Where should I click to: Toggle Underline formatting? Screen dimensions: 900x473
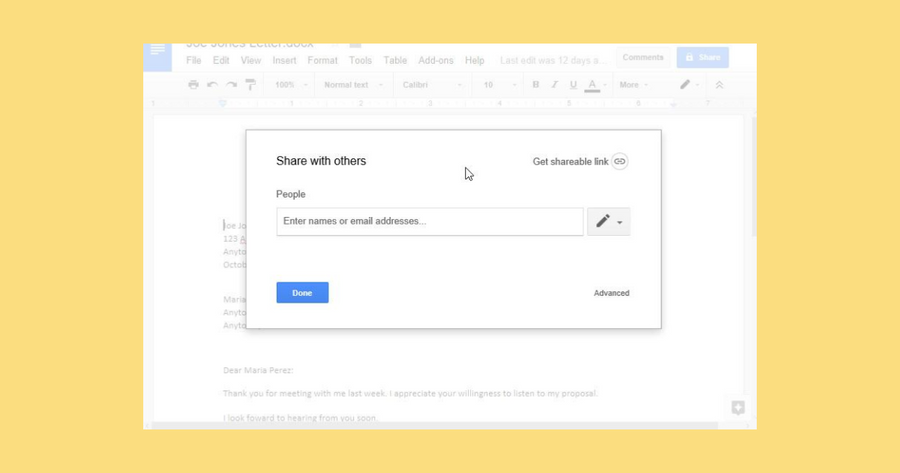[x=573, y=85]
